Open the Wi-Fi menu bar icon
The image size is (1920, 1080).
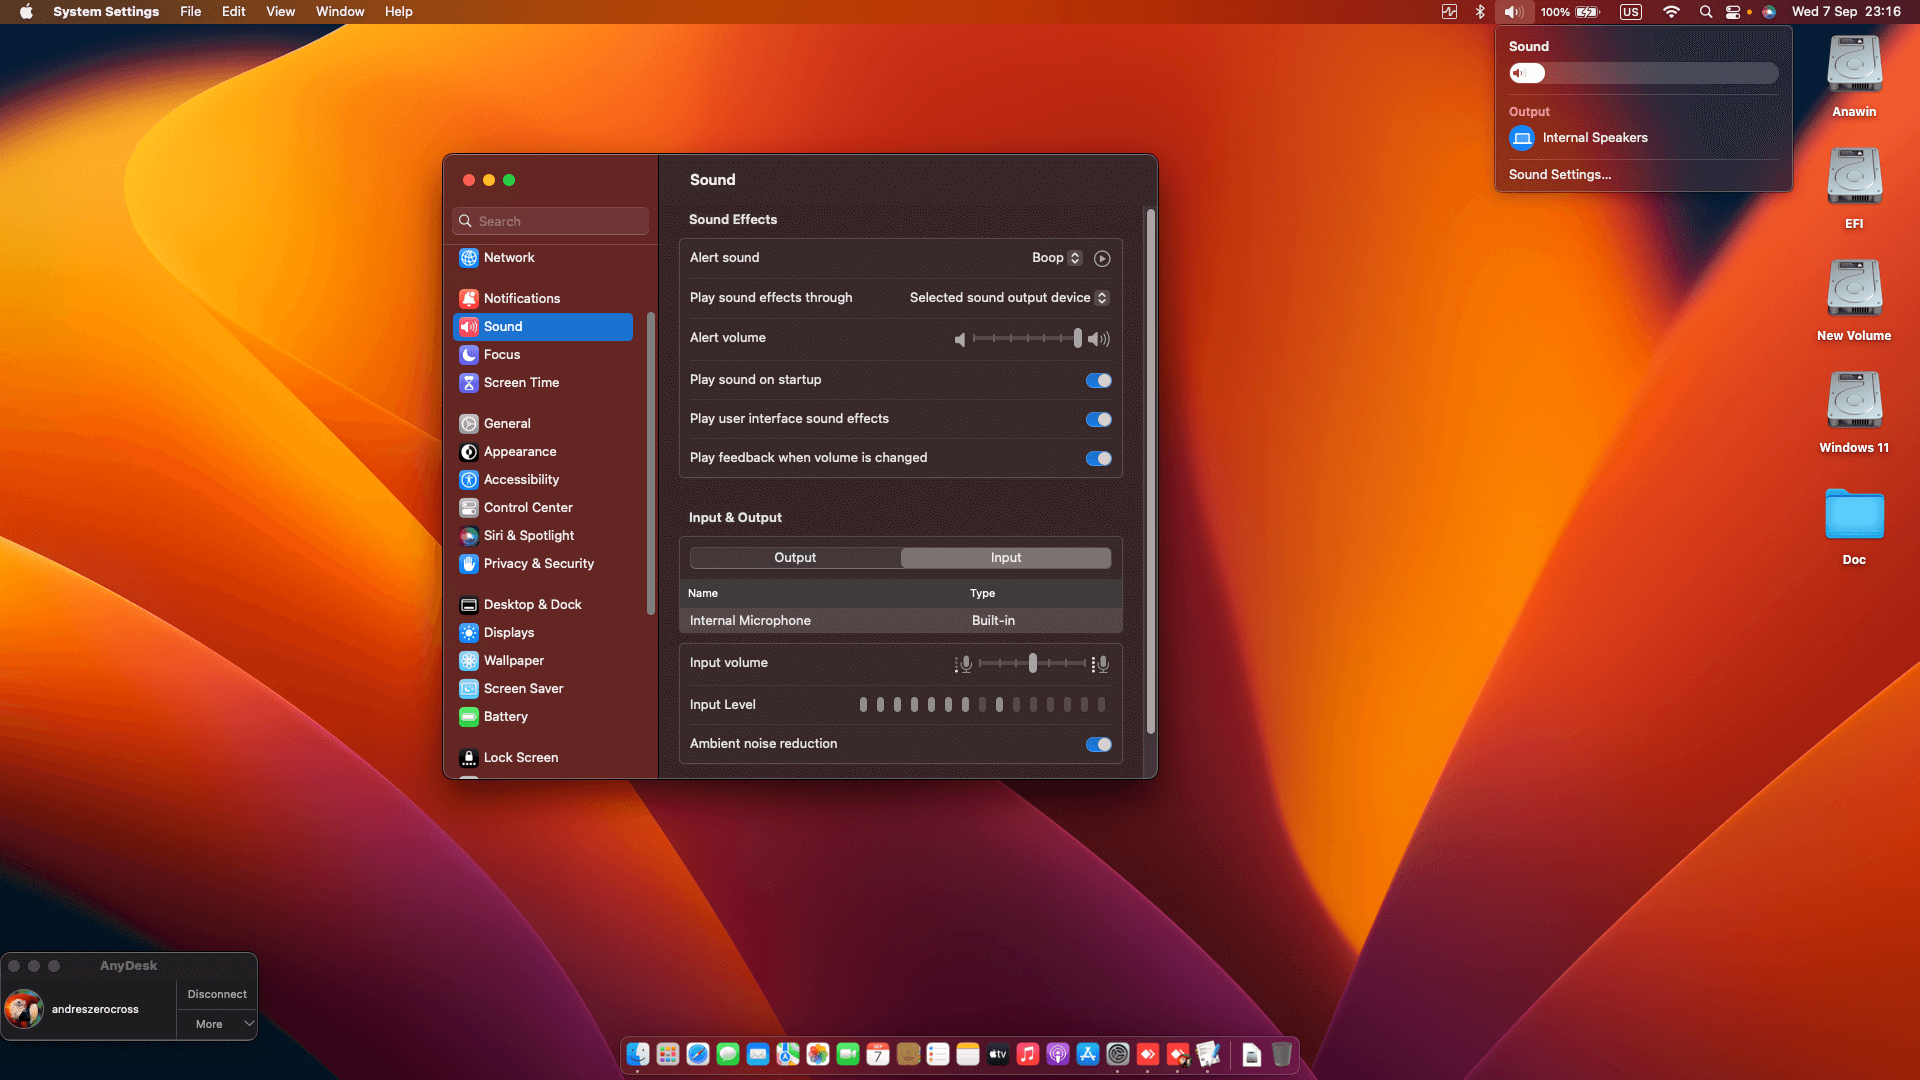[x=1671, y=12]
